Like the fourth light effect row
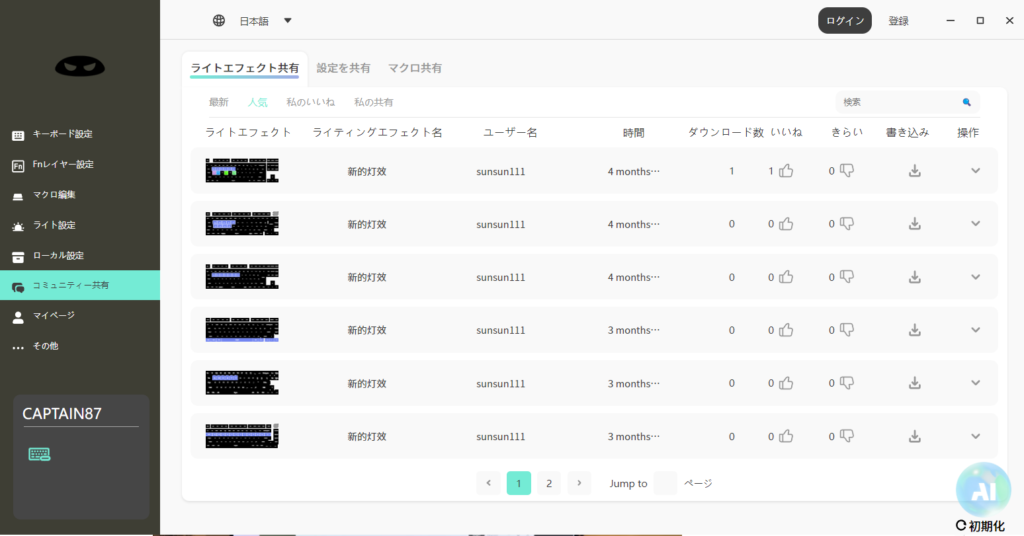Image resolution: width=1024 pixels, height=536 pixels. coord(786,330)
